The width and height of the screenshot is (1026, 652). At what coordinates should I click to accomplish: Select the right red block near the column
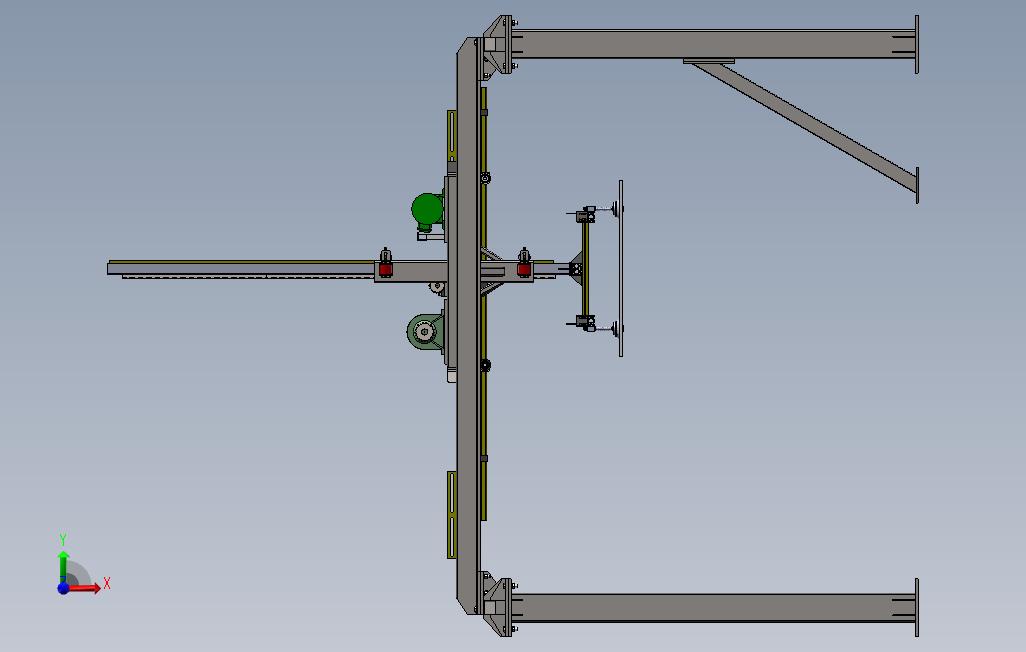click(x=523, y=269)
